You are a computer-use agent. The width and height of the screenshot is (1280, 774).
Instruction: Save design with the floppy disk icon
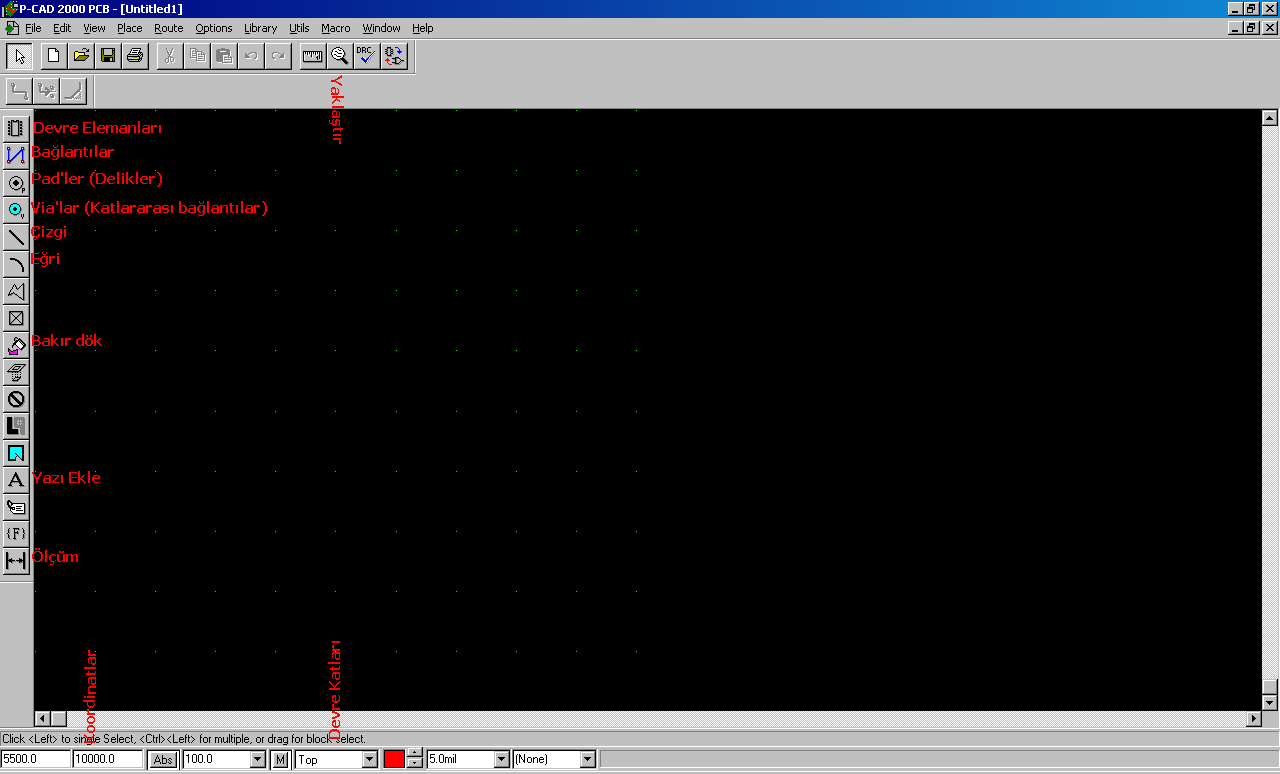tap(108, 56)
